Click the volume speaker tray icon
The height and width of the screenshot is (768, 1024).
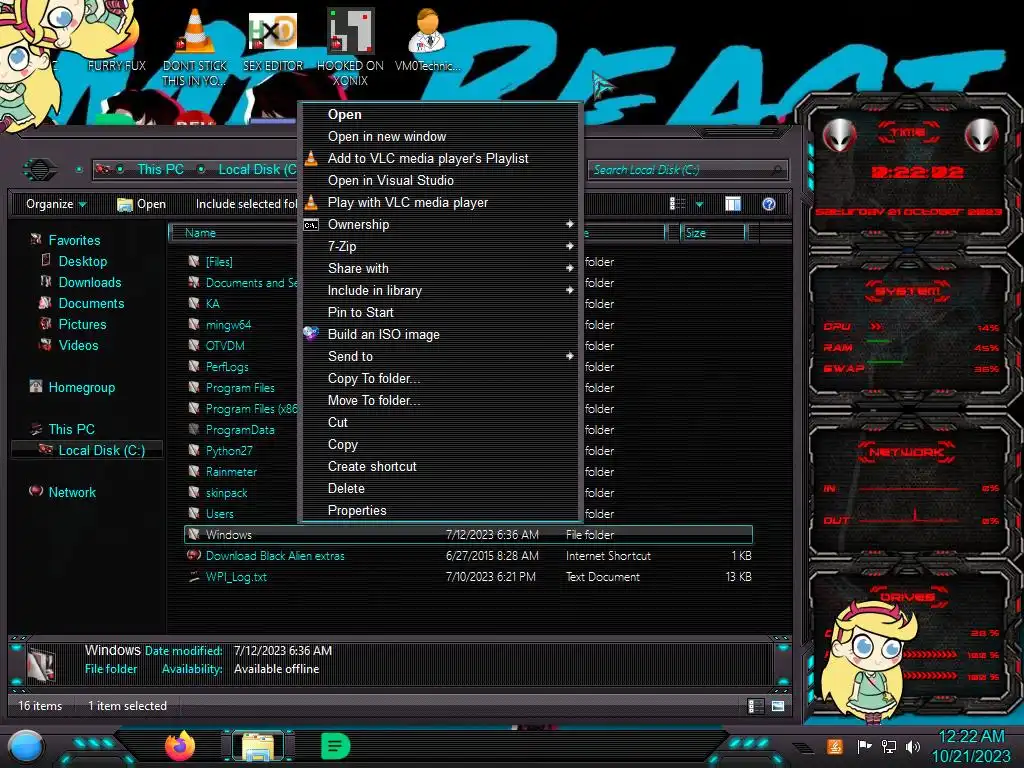[x=913, y=746]
